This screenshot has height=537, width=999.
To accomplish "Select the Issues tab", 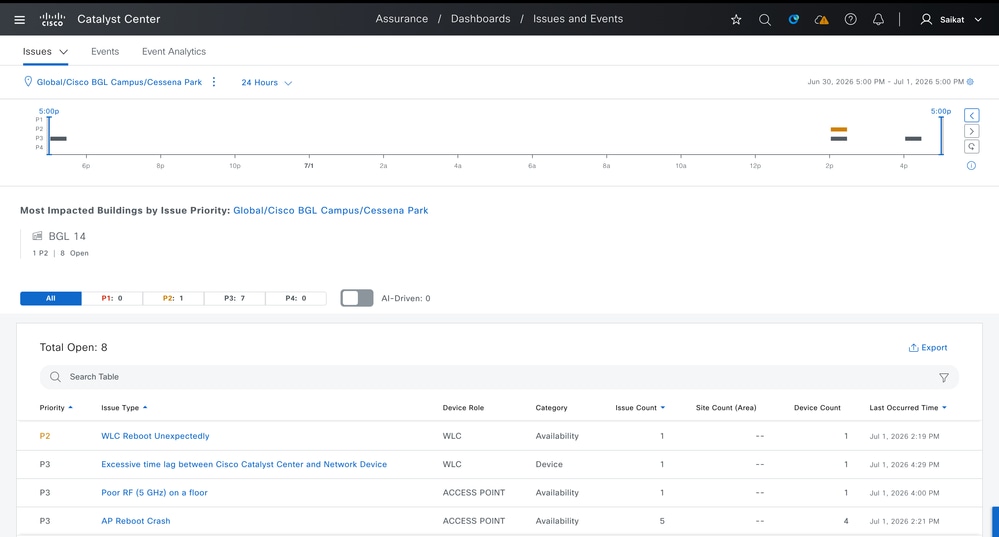I will click(x=37, y=52).
